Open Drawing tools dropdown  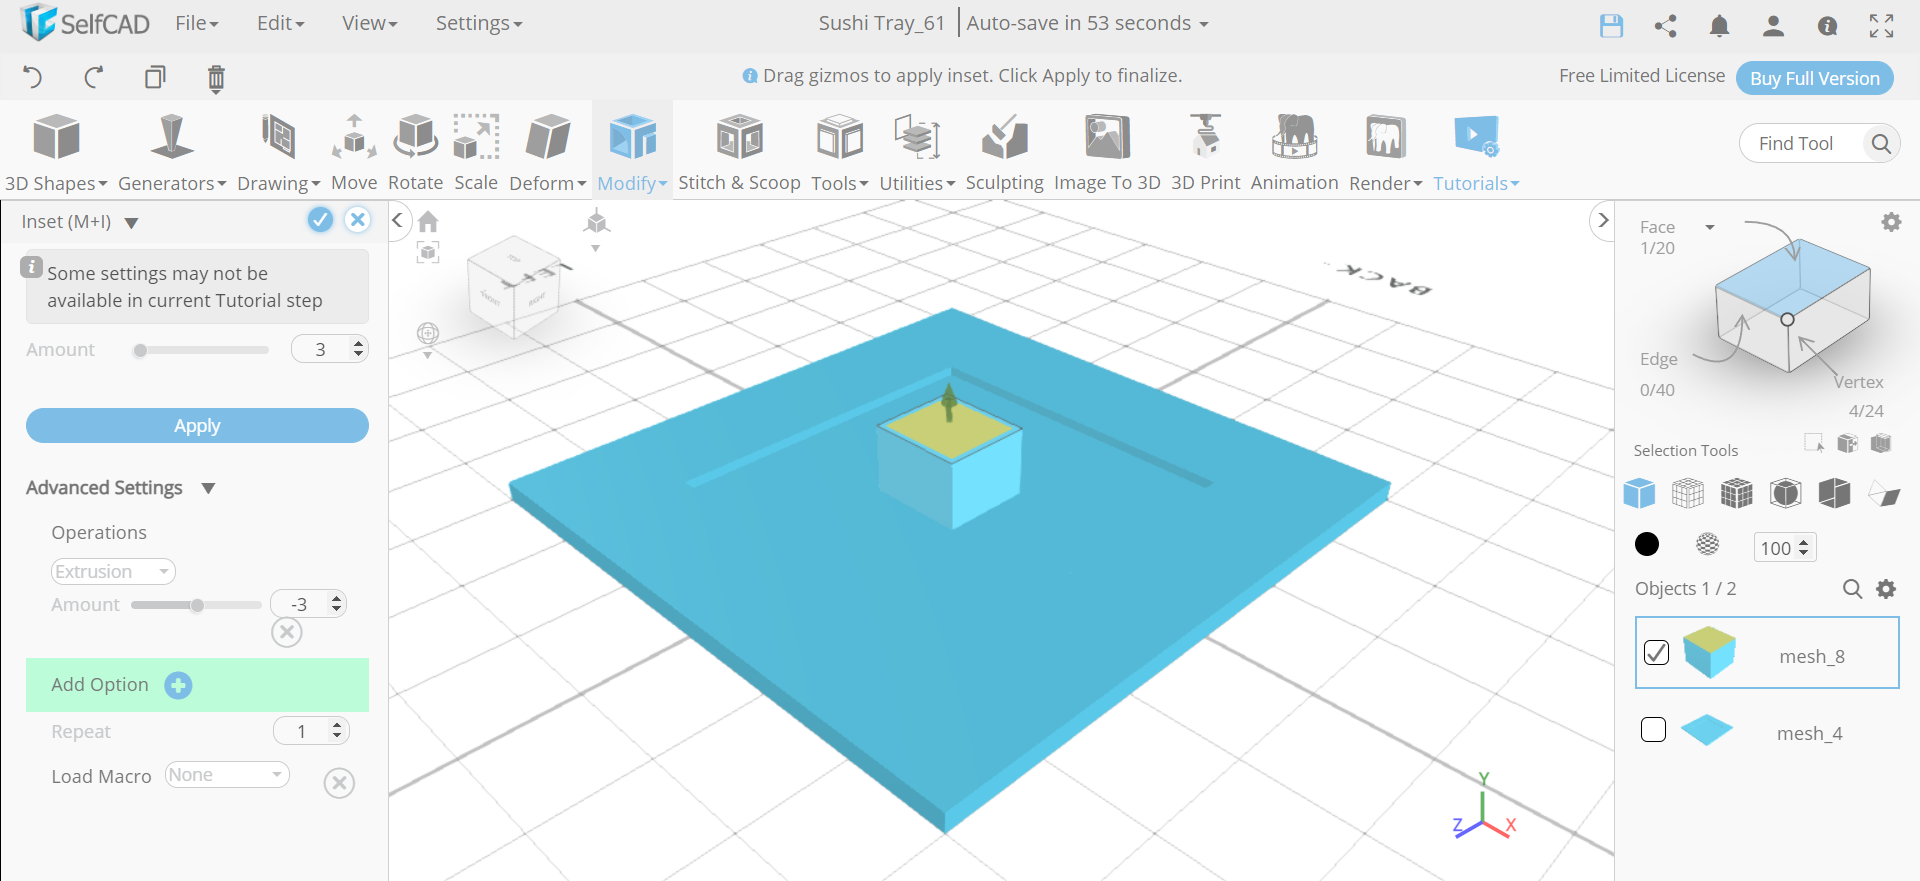tap(278, 152)
